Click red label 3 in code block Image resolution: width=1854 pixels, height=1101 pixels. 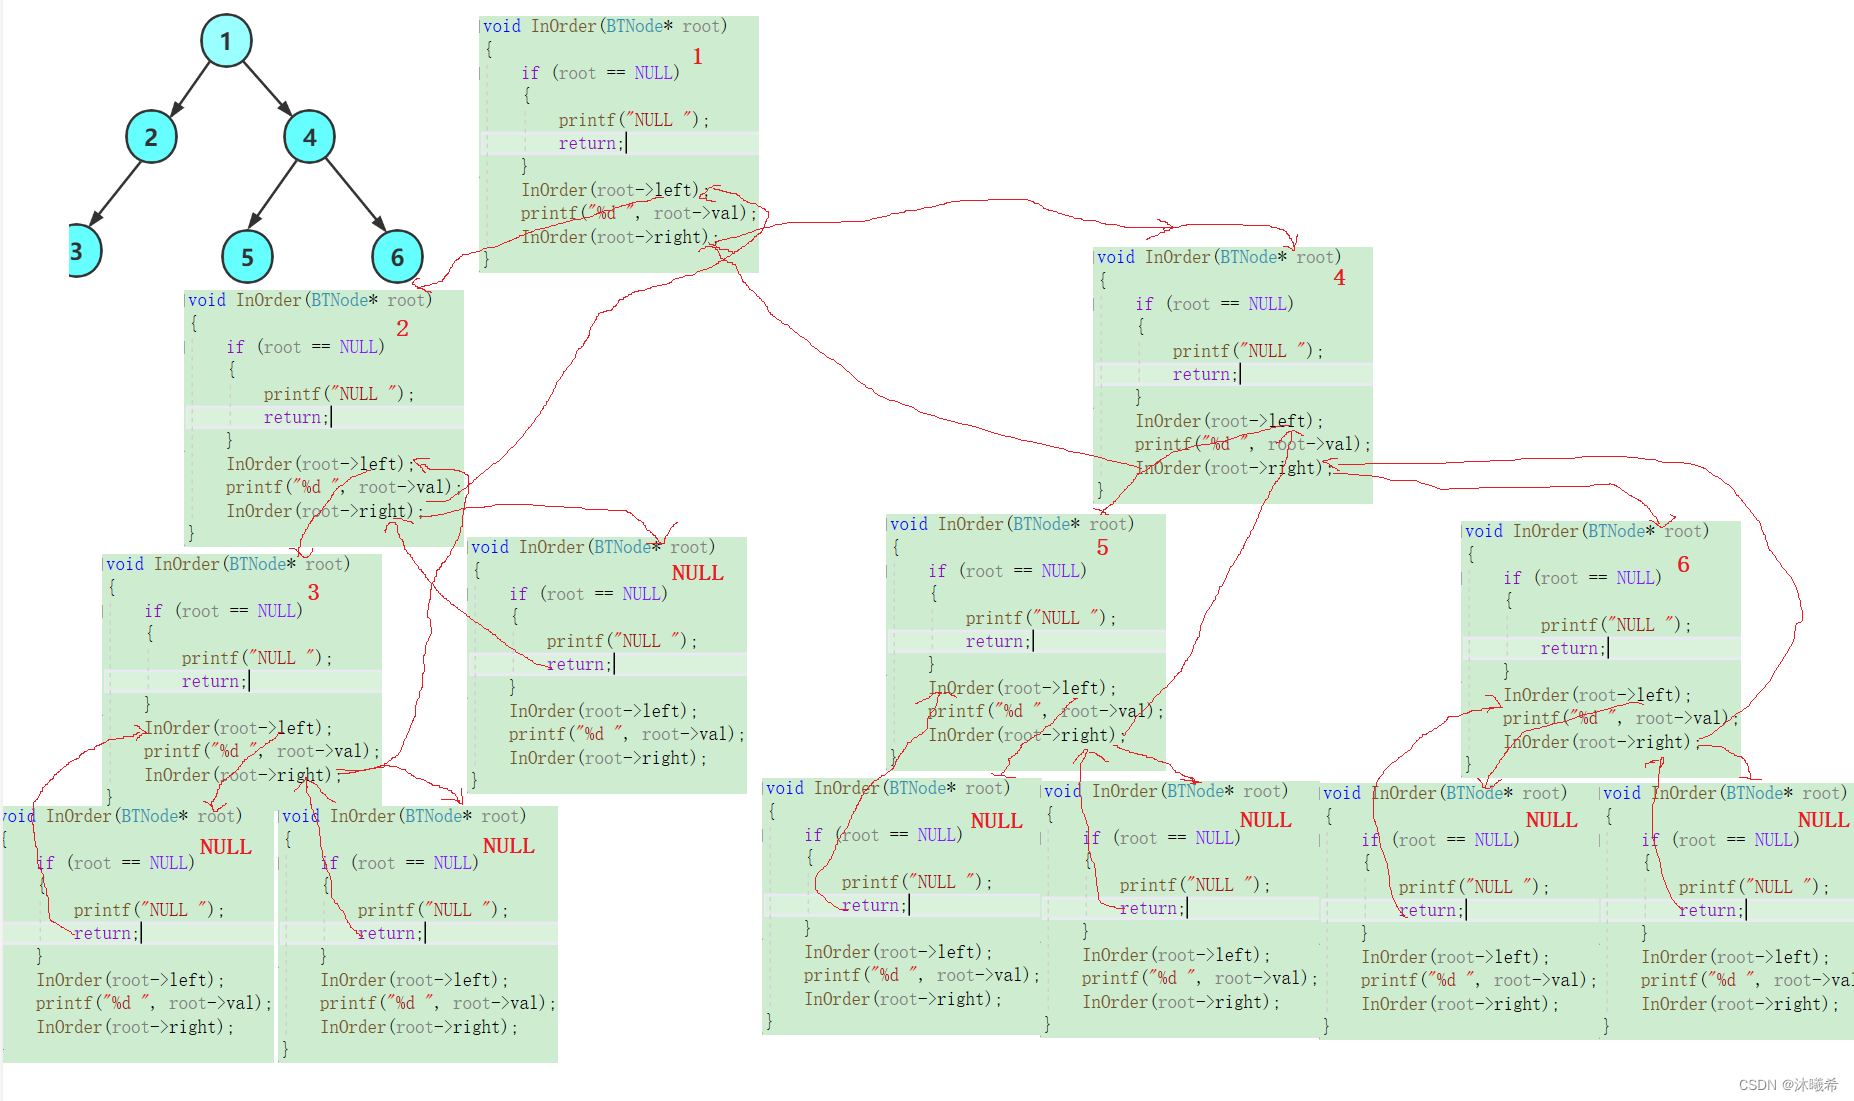[x=313, y=592]
